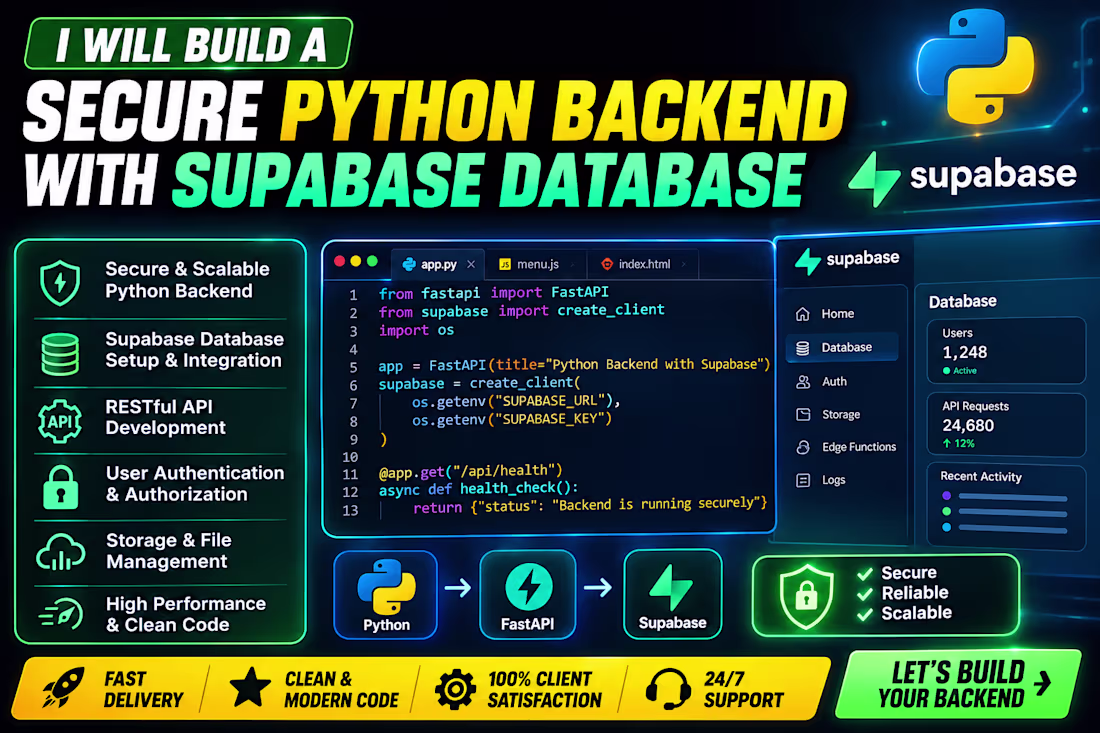Viewport: 1100px width, 733px height.
Task: Click the Storage folder icon in the sidebar
Action: click(x=803, y=415)
